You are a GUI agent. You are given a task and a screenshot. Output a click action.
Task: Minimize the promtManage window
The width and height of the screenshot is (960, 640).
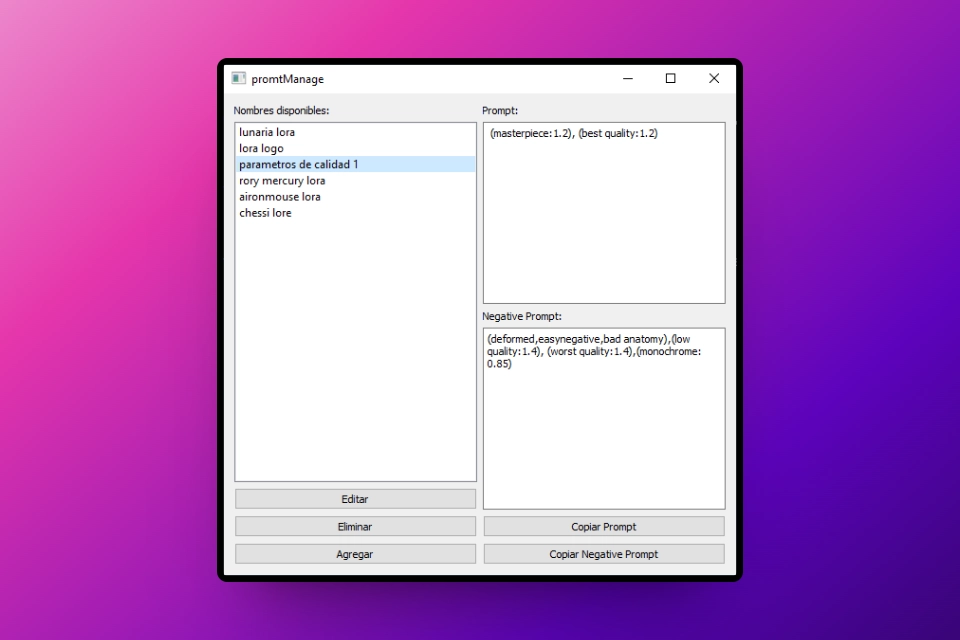tap(628, 78)
